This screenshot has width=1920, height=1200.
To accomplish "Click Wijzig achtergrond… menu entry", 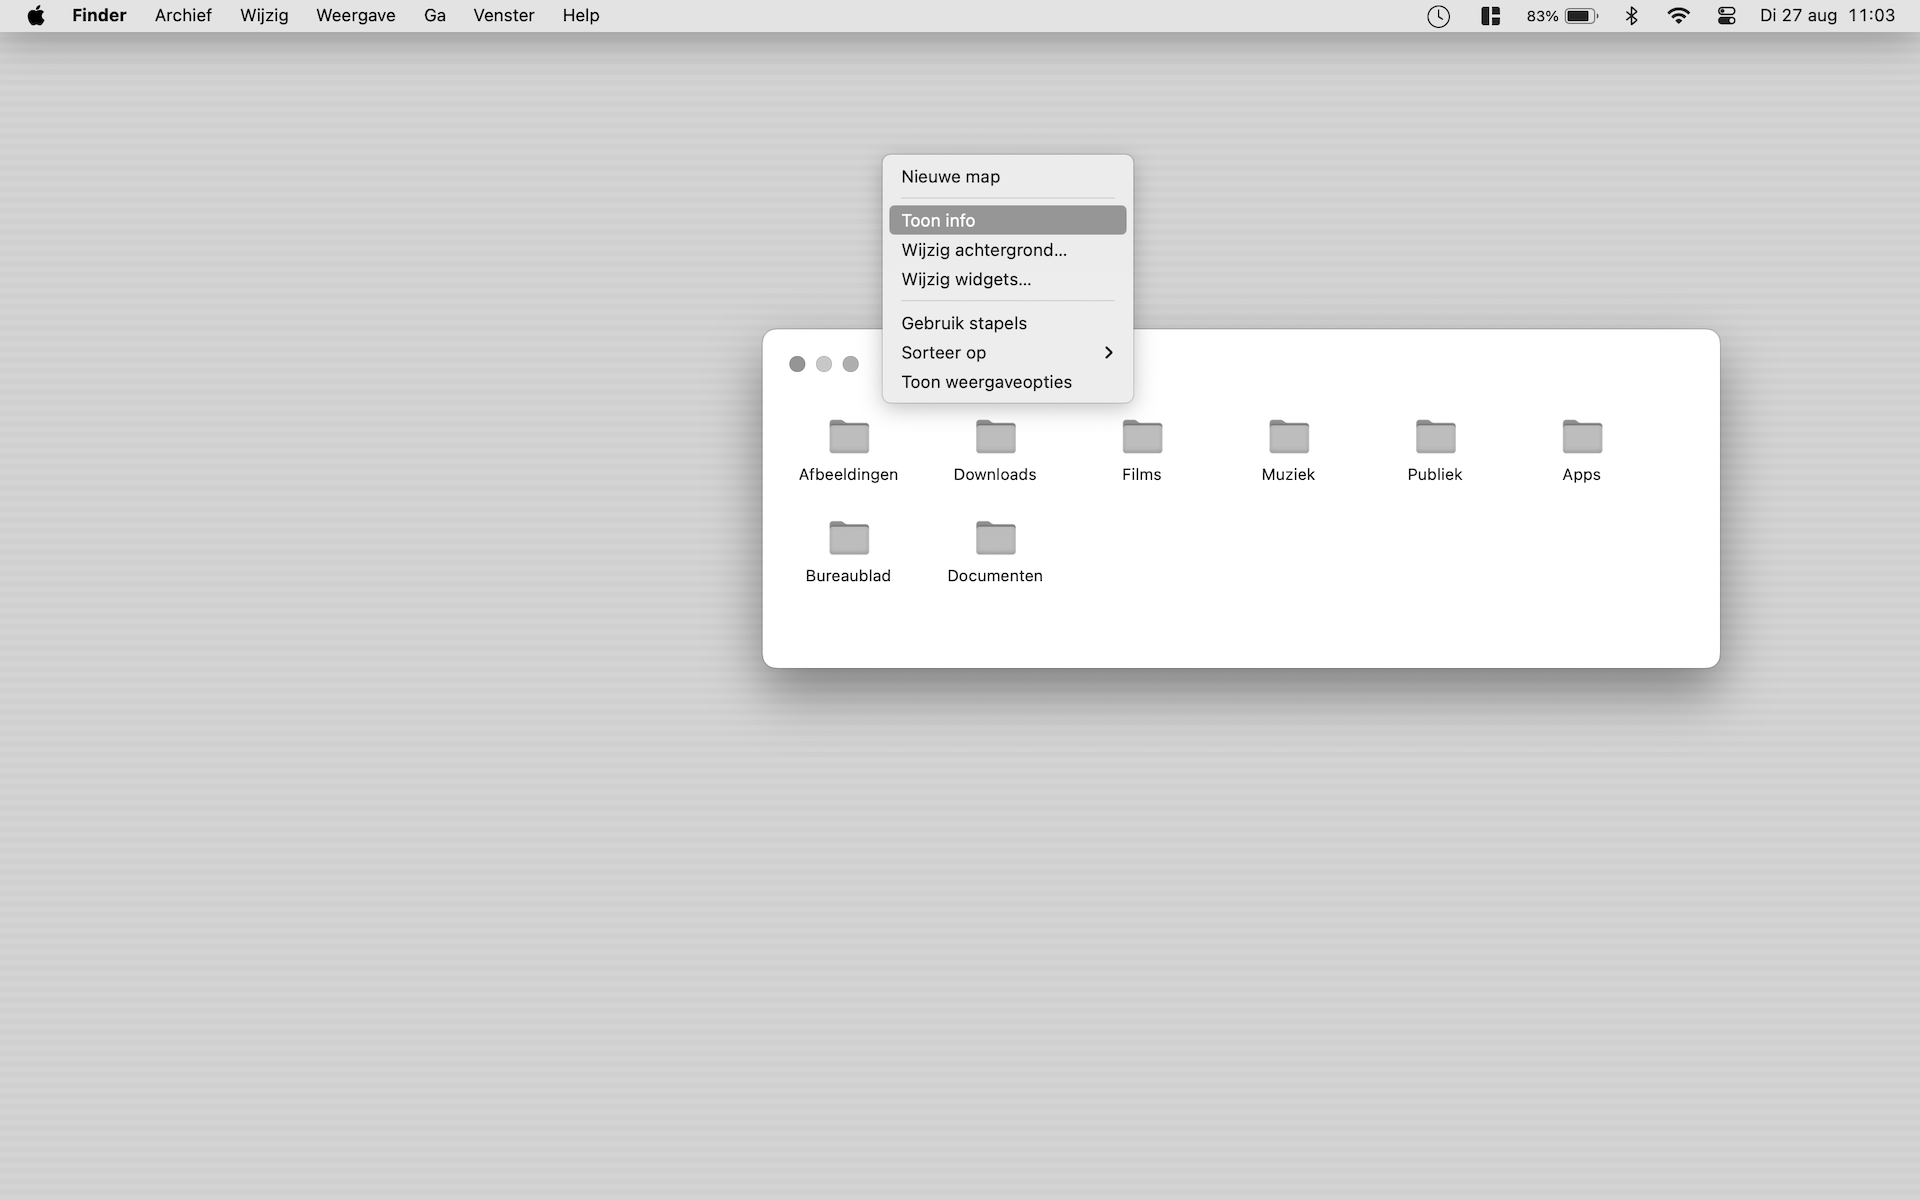I will [984, 250].
